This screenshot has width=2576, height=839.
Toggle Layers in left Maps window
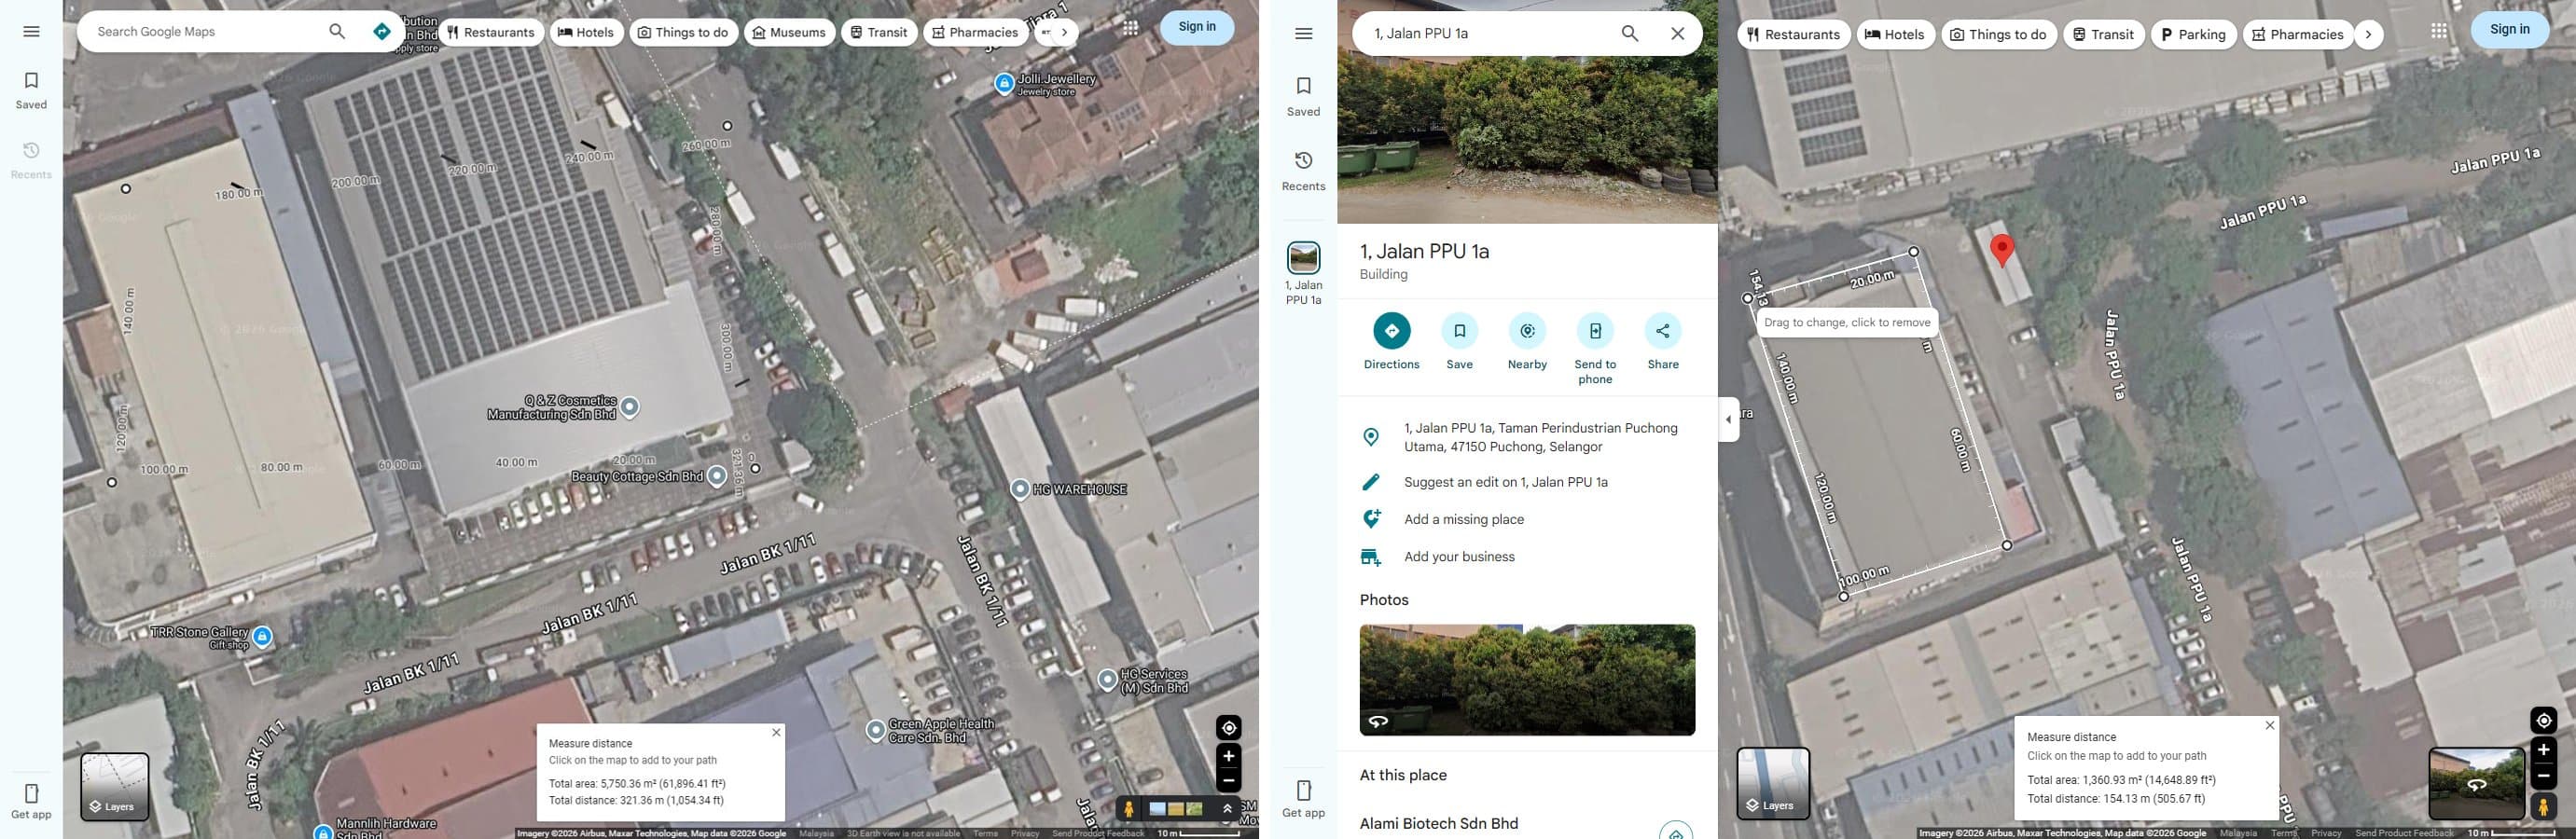pyautogui.click(x=115, y=787)
